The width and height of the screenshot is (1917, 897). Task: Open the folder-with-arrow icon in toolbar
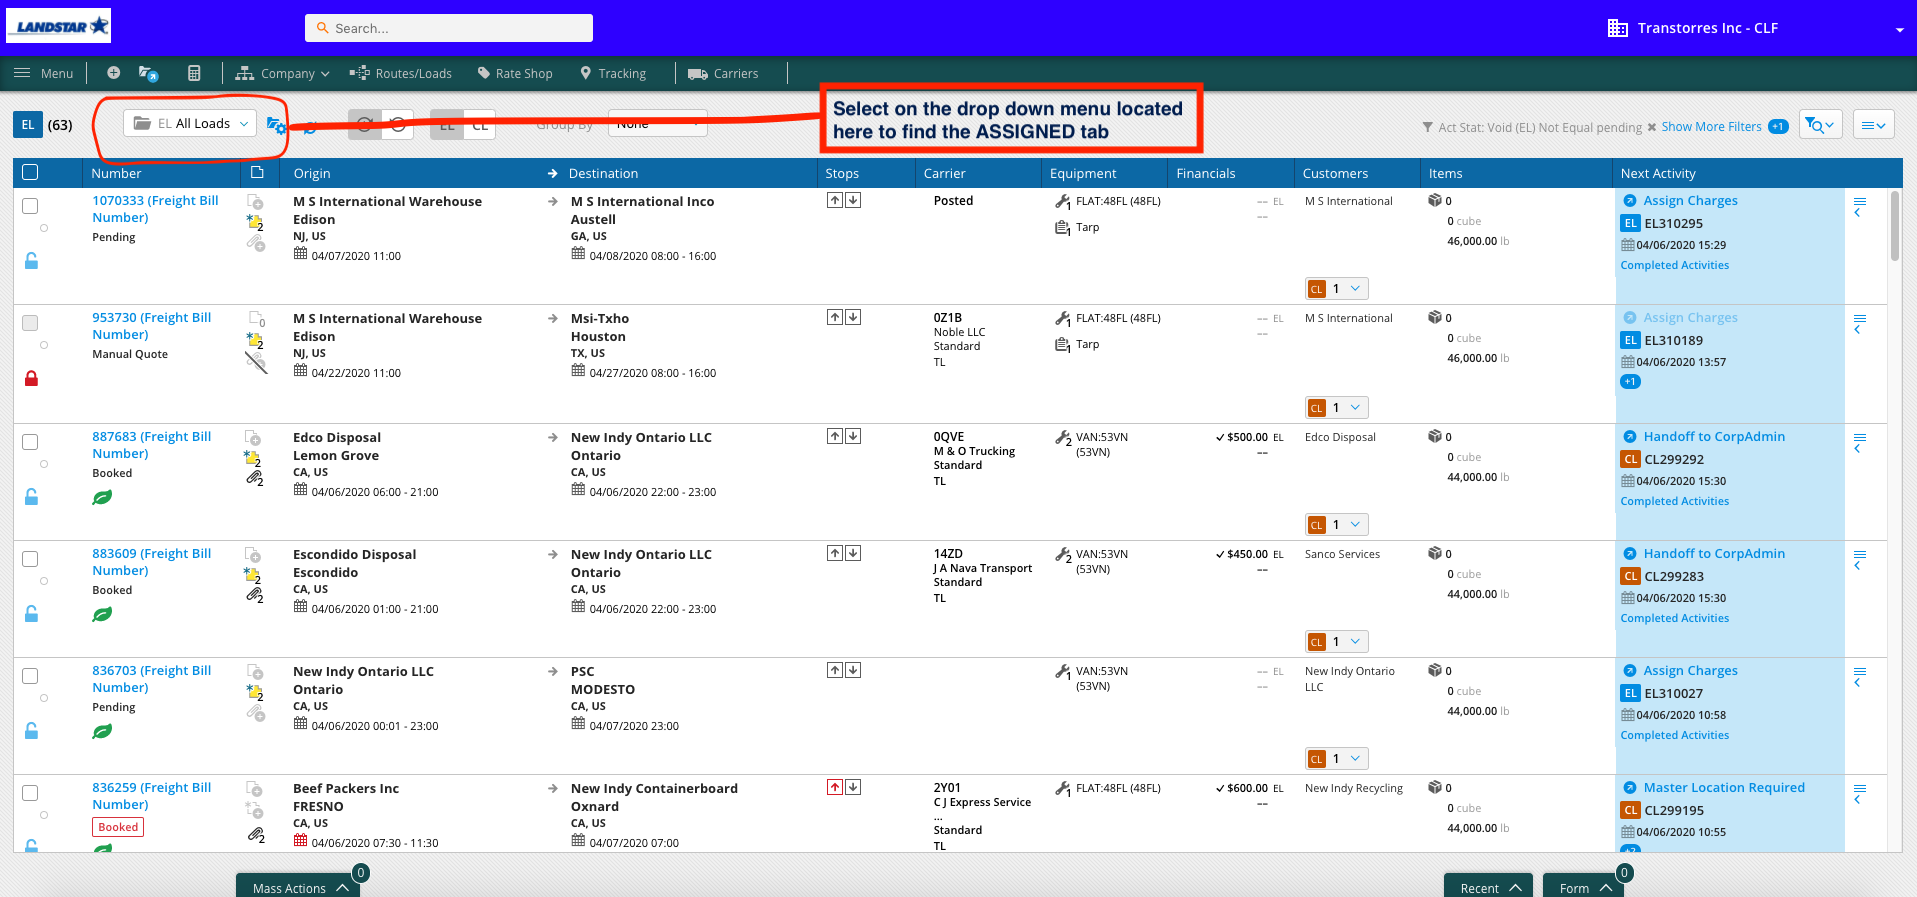coord(148,73)
